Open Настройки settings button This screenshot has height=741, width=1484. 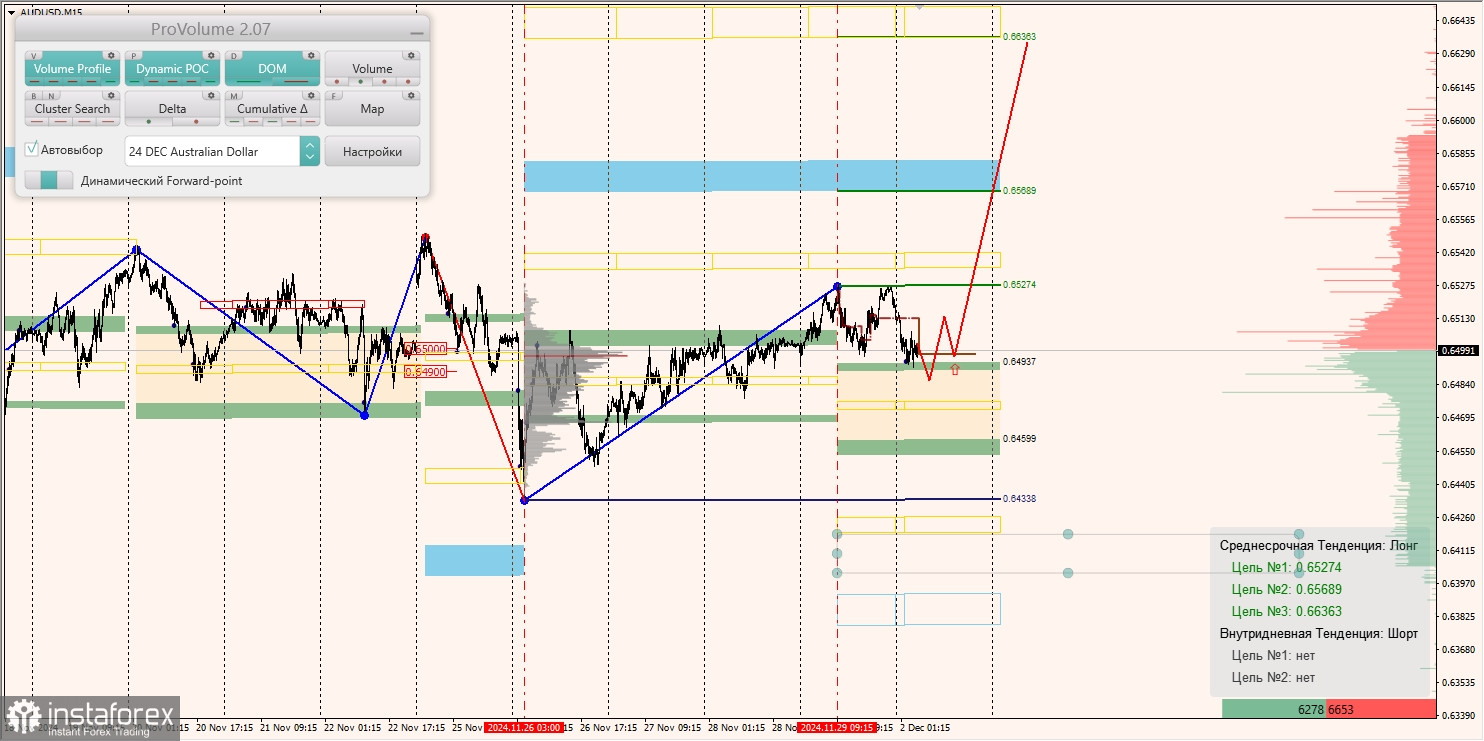click(x=372, y=151)
